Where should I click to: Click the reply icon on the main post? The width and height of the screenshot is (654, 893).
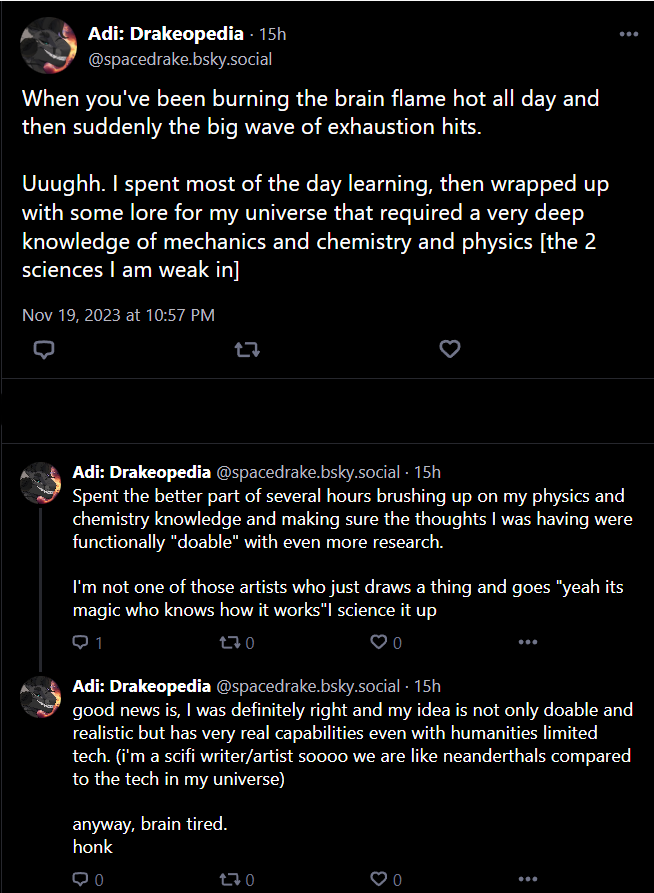[x=44, y=349]
